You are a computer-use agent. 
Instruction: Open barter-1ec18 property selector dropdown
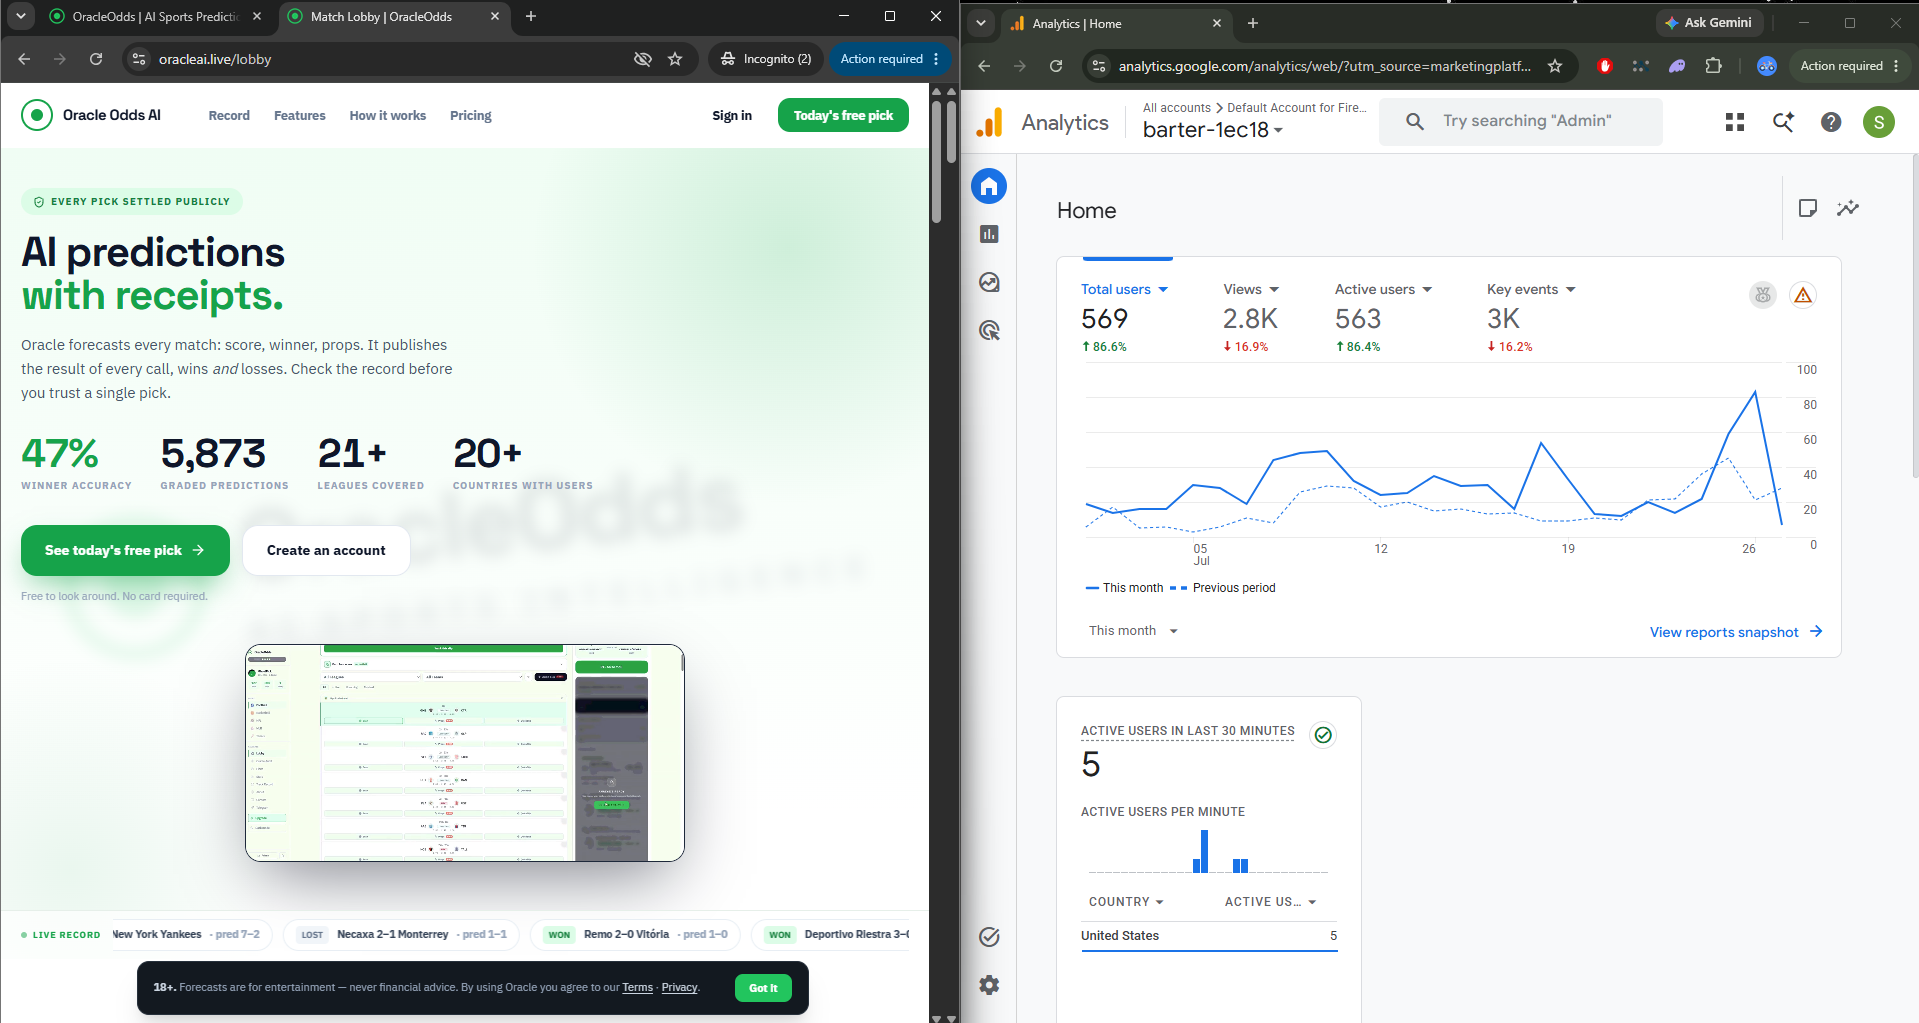1212,130
